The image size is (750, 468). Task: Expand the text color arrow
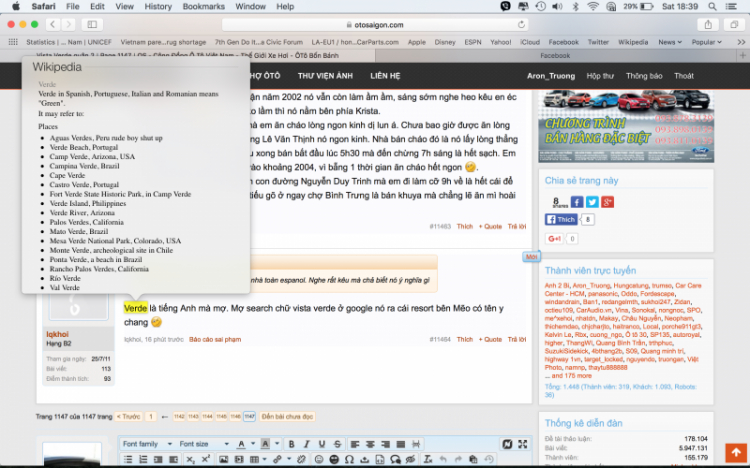[253, 444]
